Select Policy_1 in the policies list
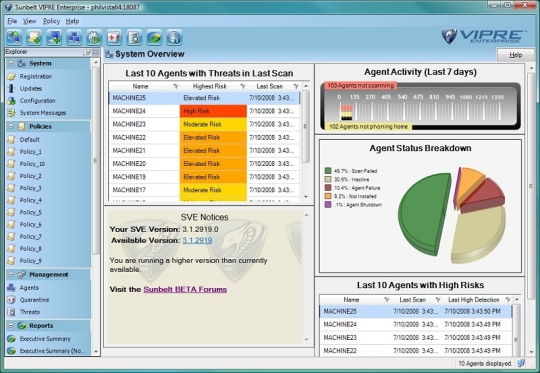The width and height of the screenshot is (540, 373). [30, 152]
